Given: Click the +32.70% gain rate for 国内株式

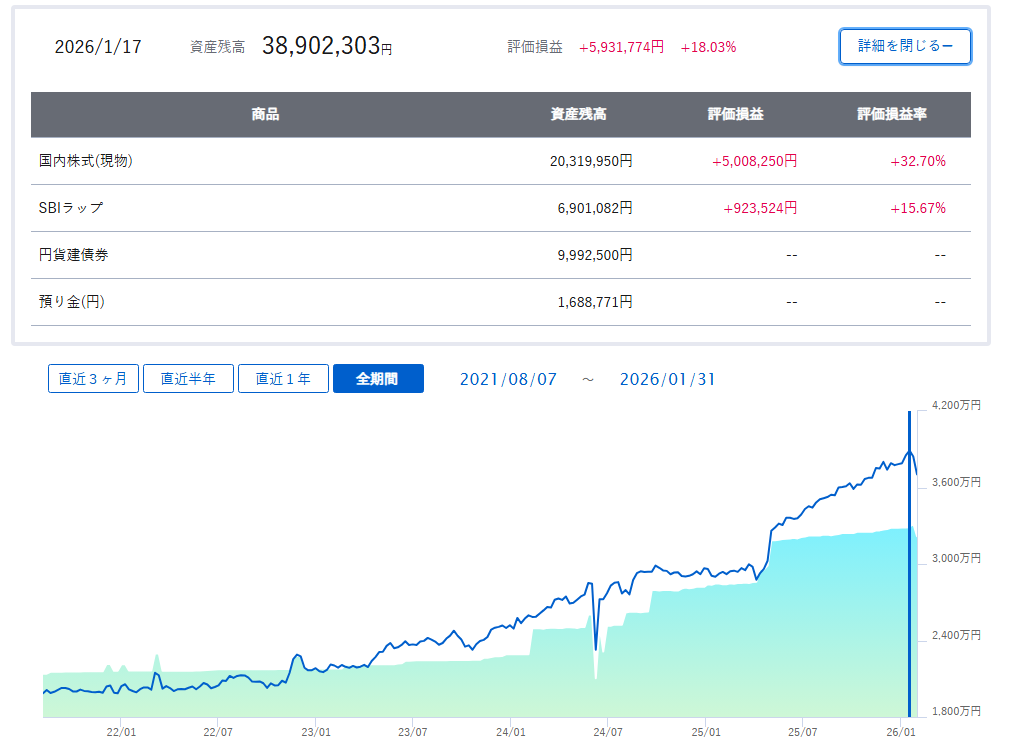Looking at the screenshot, I should tap(918, 161).
